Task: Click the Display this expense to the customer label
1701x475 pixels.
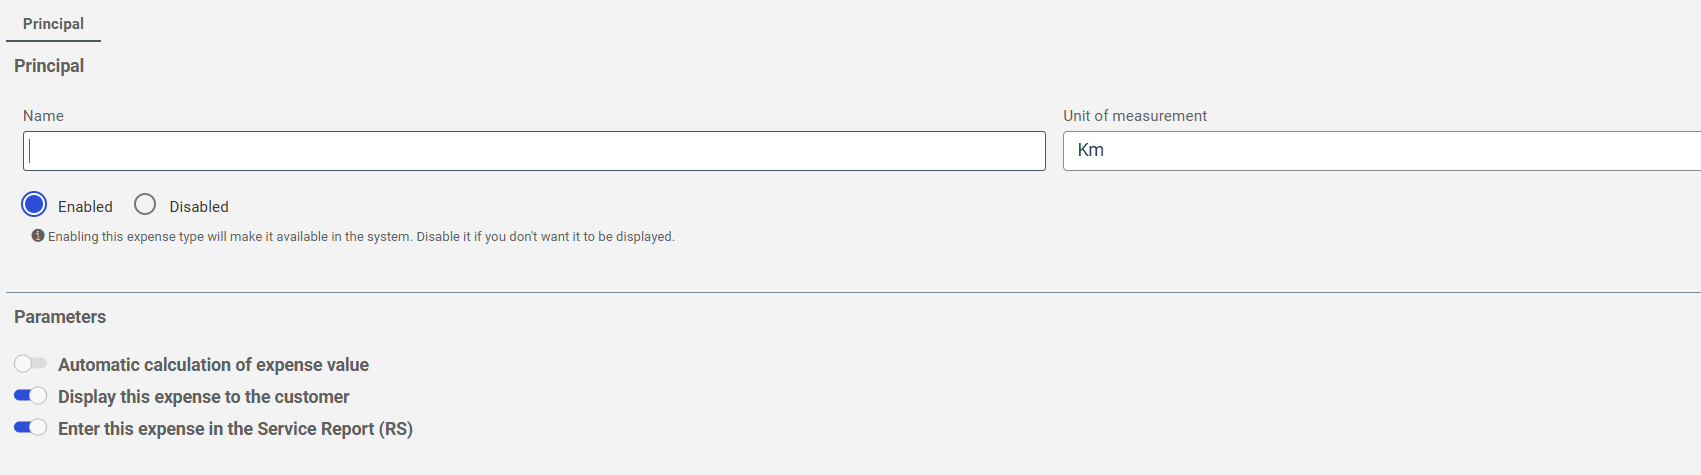Action: [x=204, y=397]
